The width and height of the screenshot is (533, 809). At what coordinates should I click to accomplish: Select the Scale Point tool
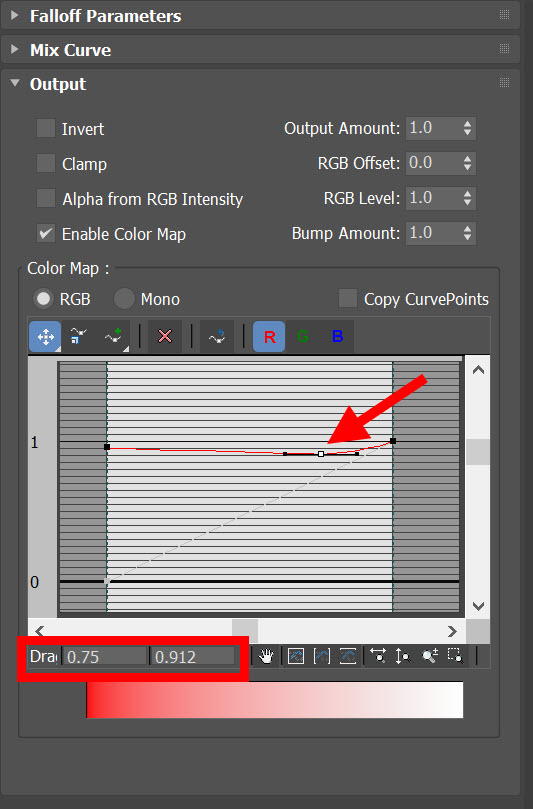78,336
